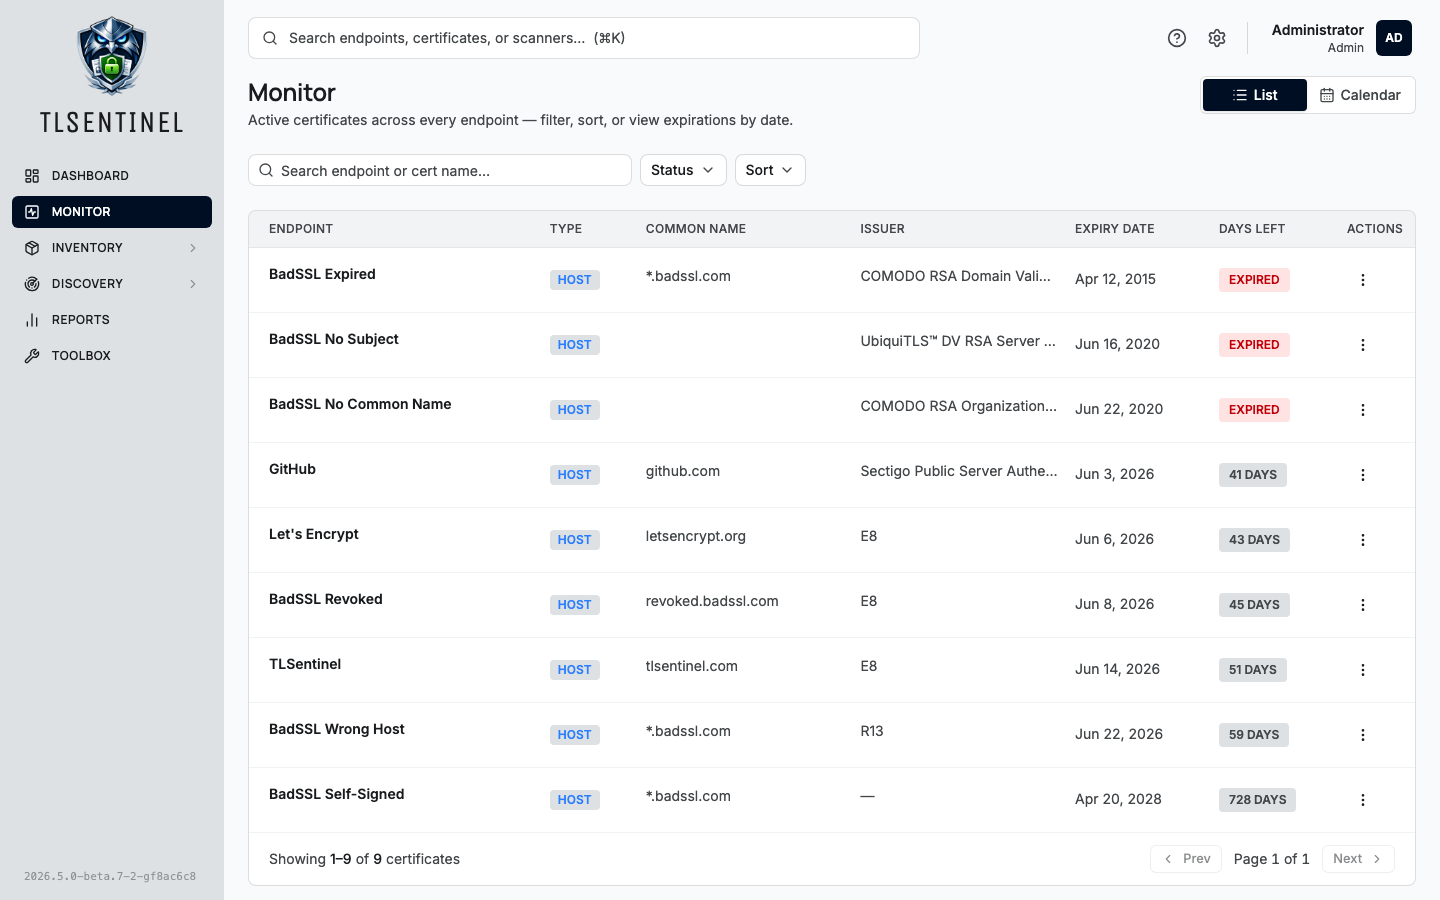Click revoked.badssl.com common name cell

(x=712, y=601)
